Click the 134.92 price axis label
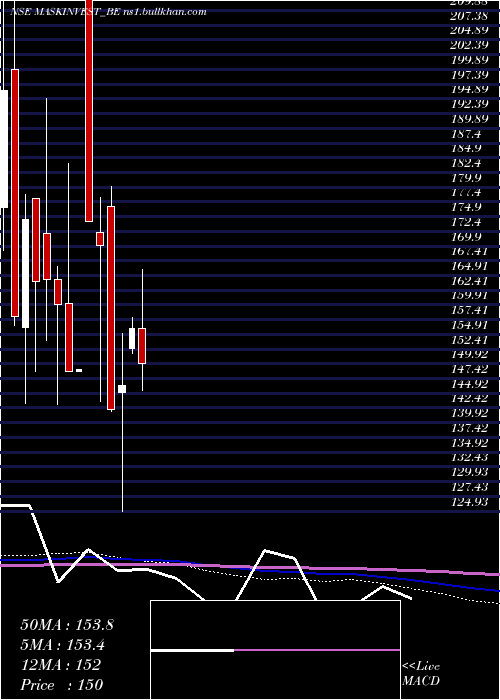The image size is (500, 700). [471, 442]
